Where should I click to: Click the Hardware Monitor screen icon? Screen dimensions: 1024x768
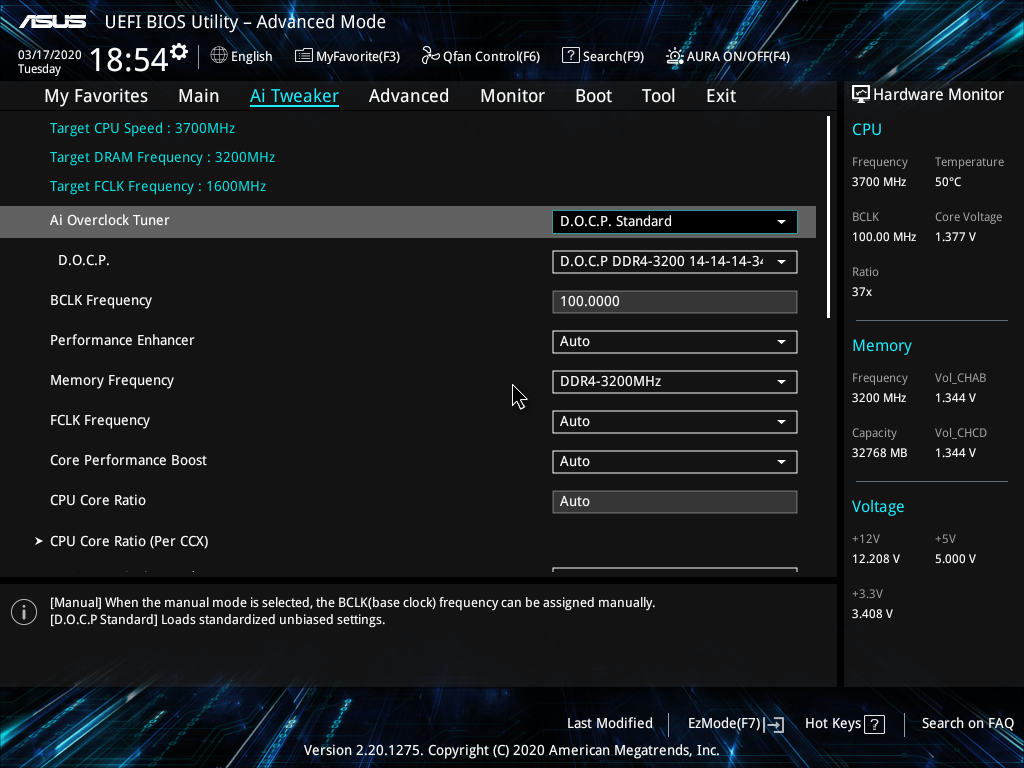[861, 95]
